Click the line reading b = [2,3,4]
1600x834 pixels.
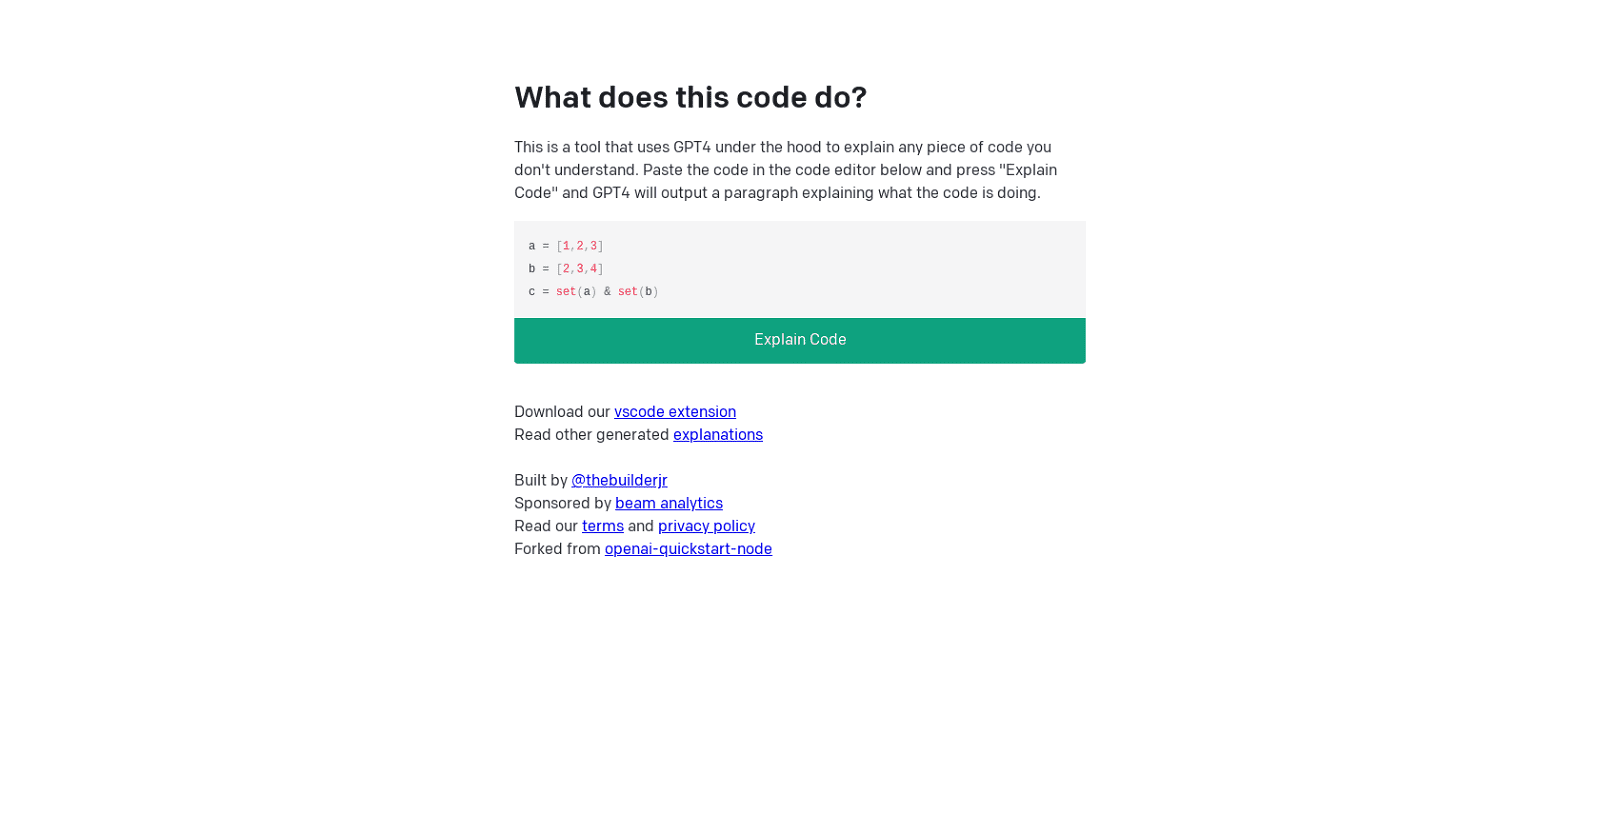click(564, 268)
